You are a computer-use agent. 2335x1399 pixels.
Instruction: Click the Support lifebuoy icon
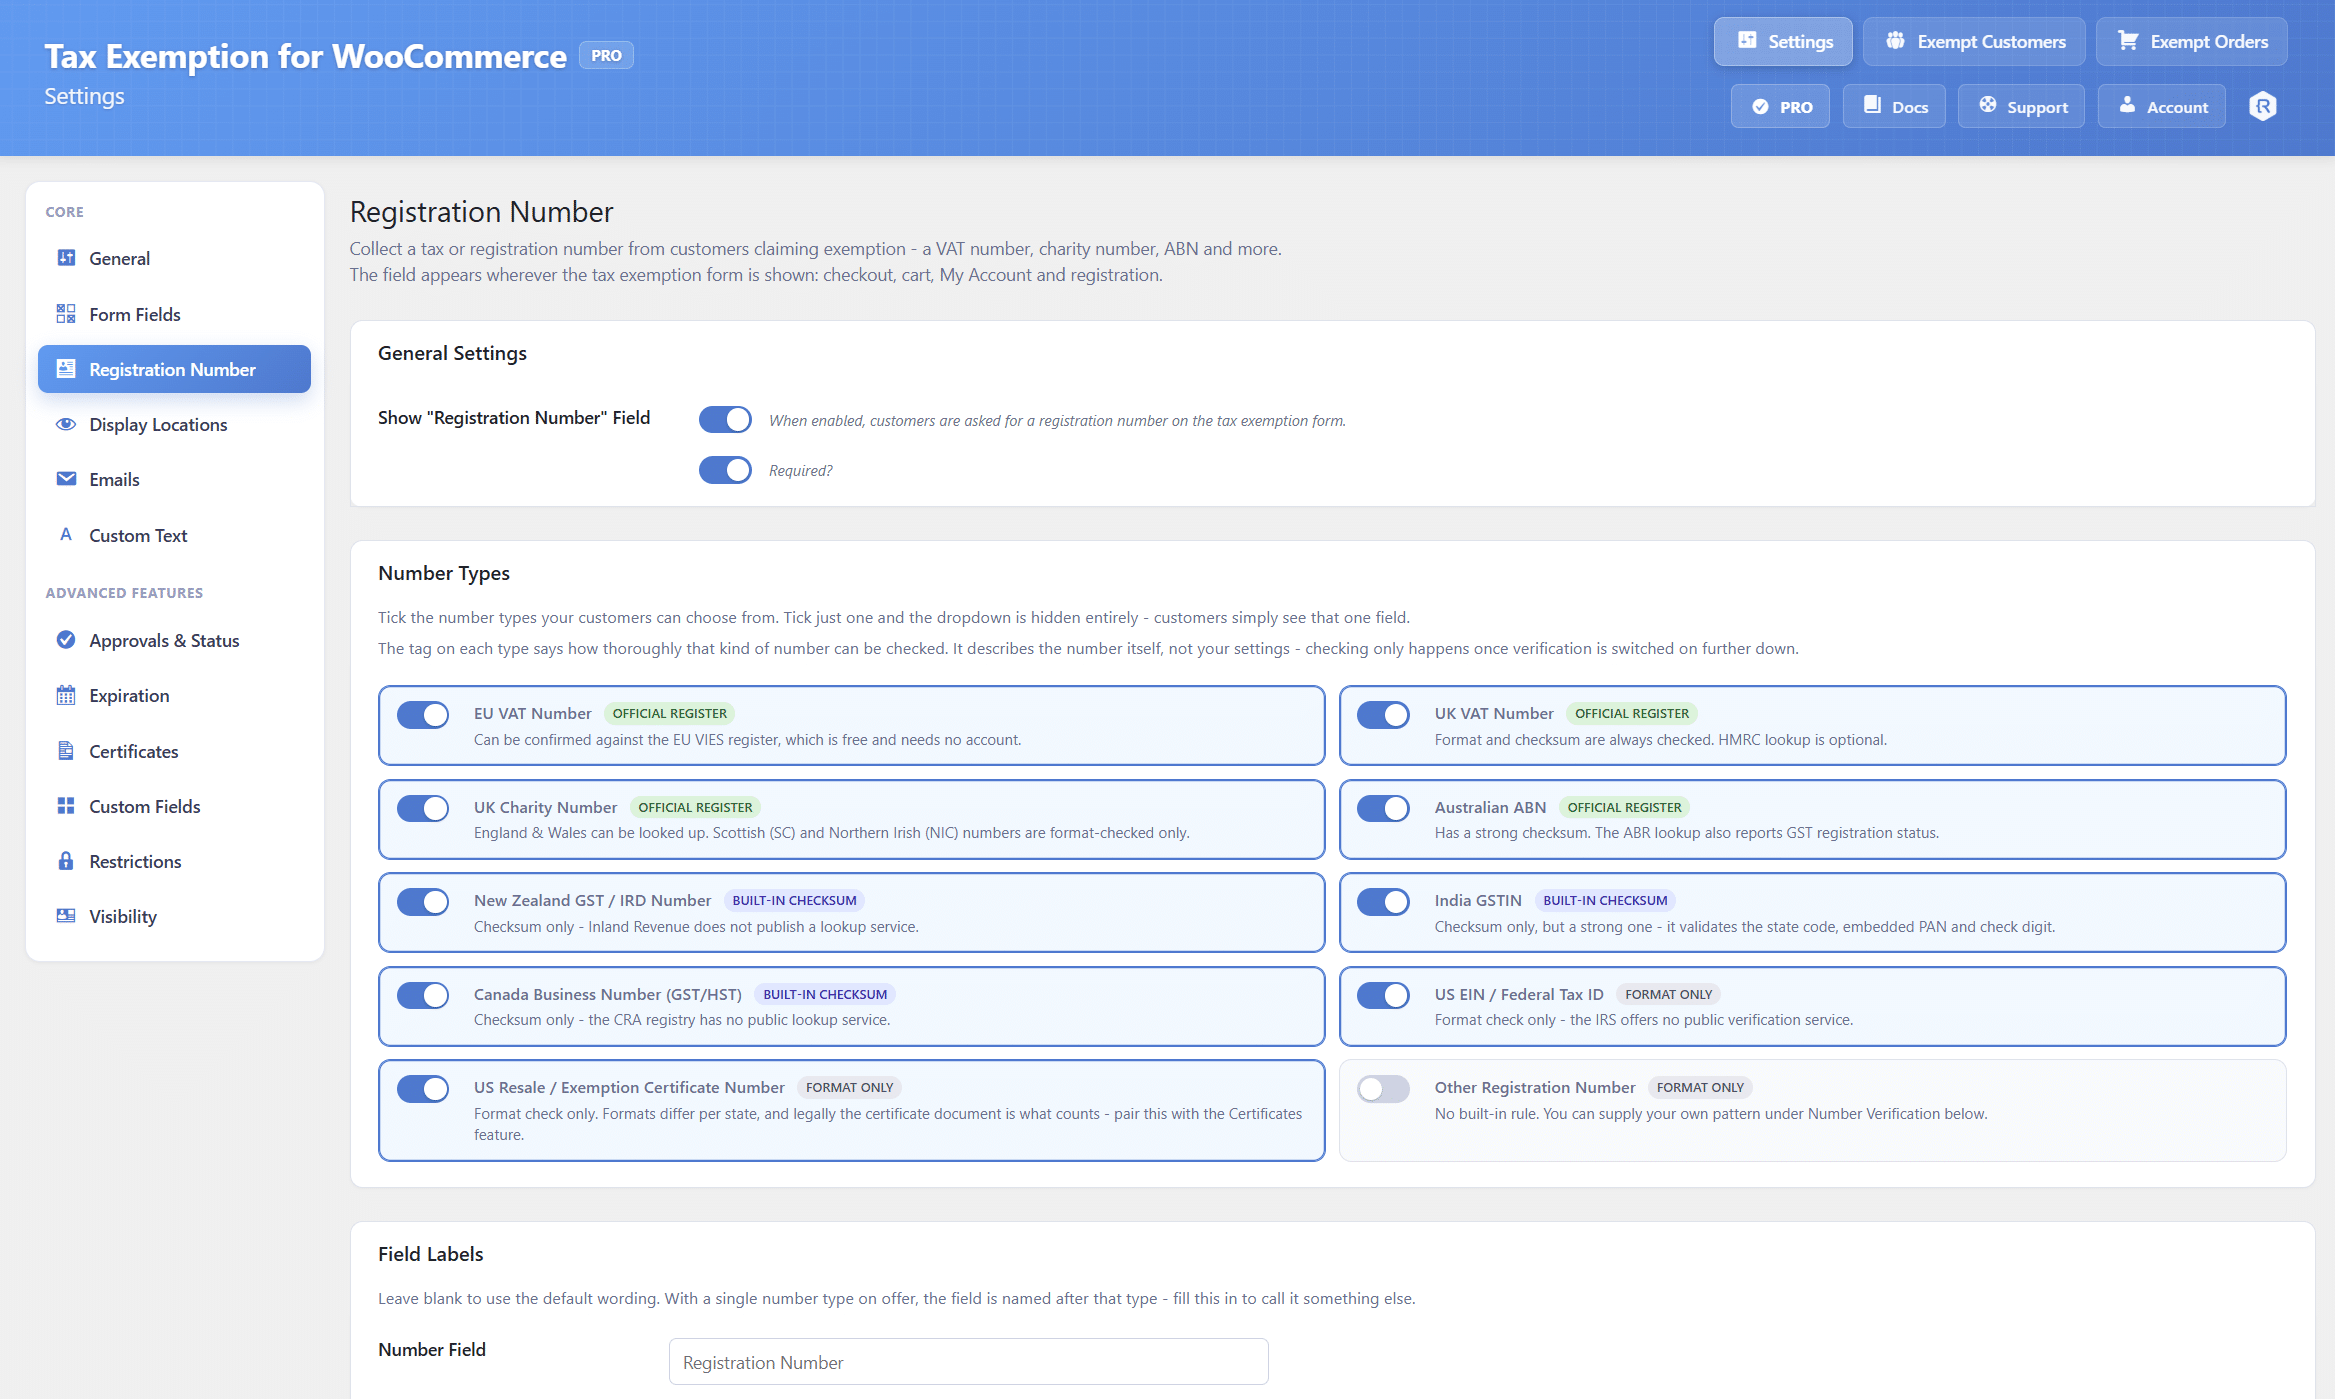coord(1988,105)
